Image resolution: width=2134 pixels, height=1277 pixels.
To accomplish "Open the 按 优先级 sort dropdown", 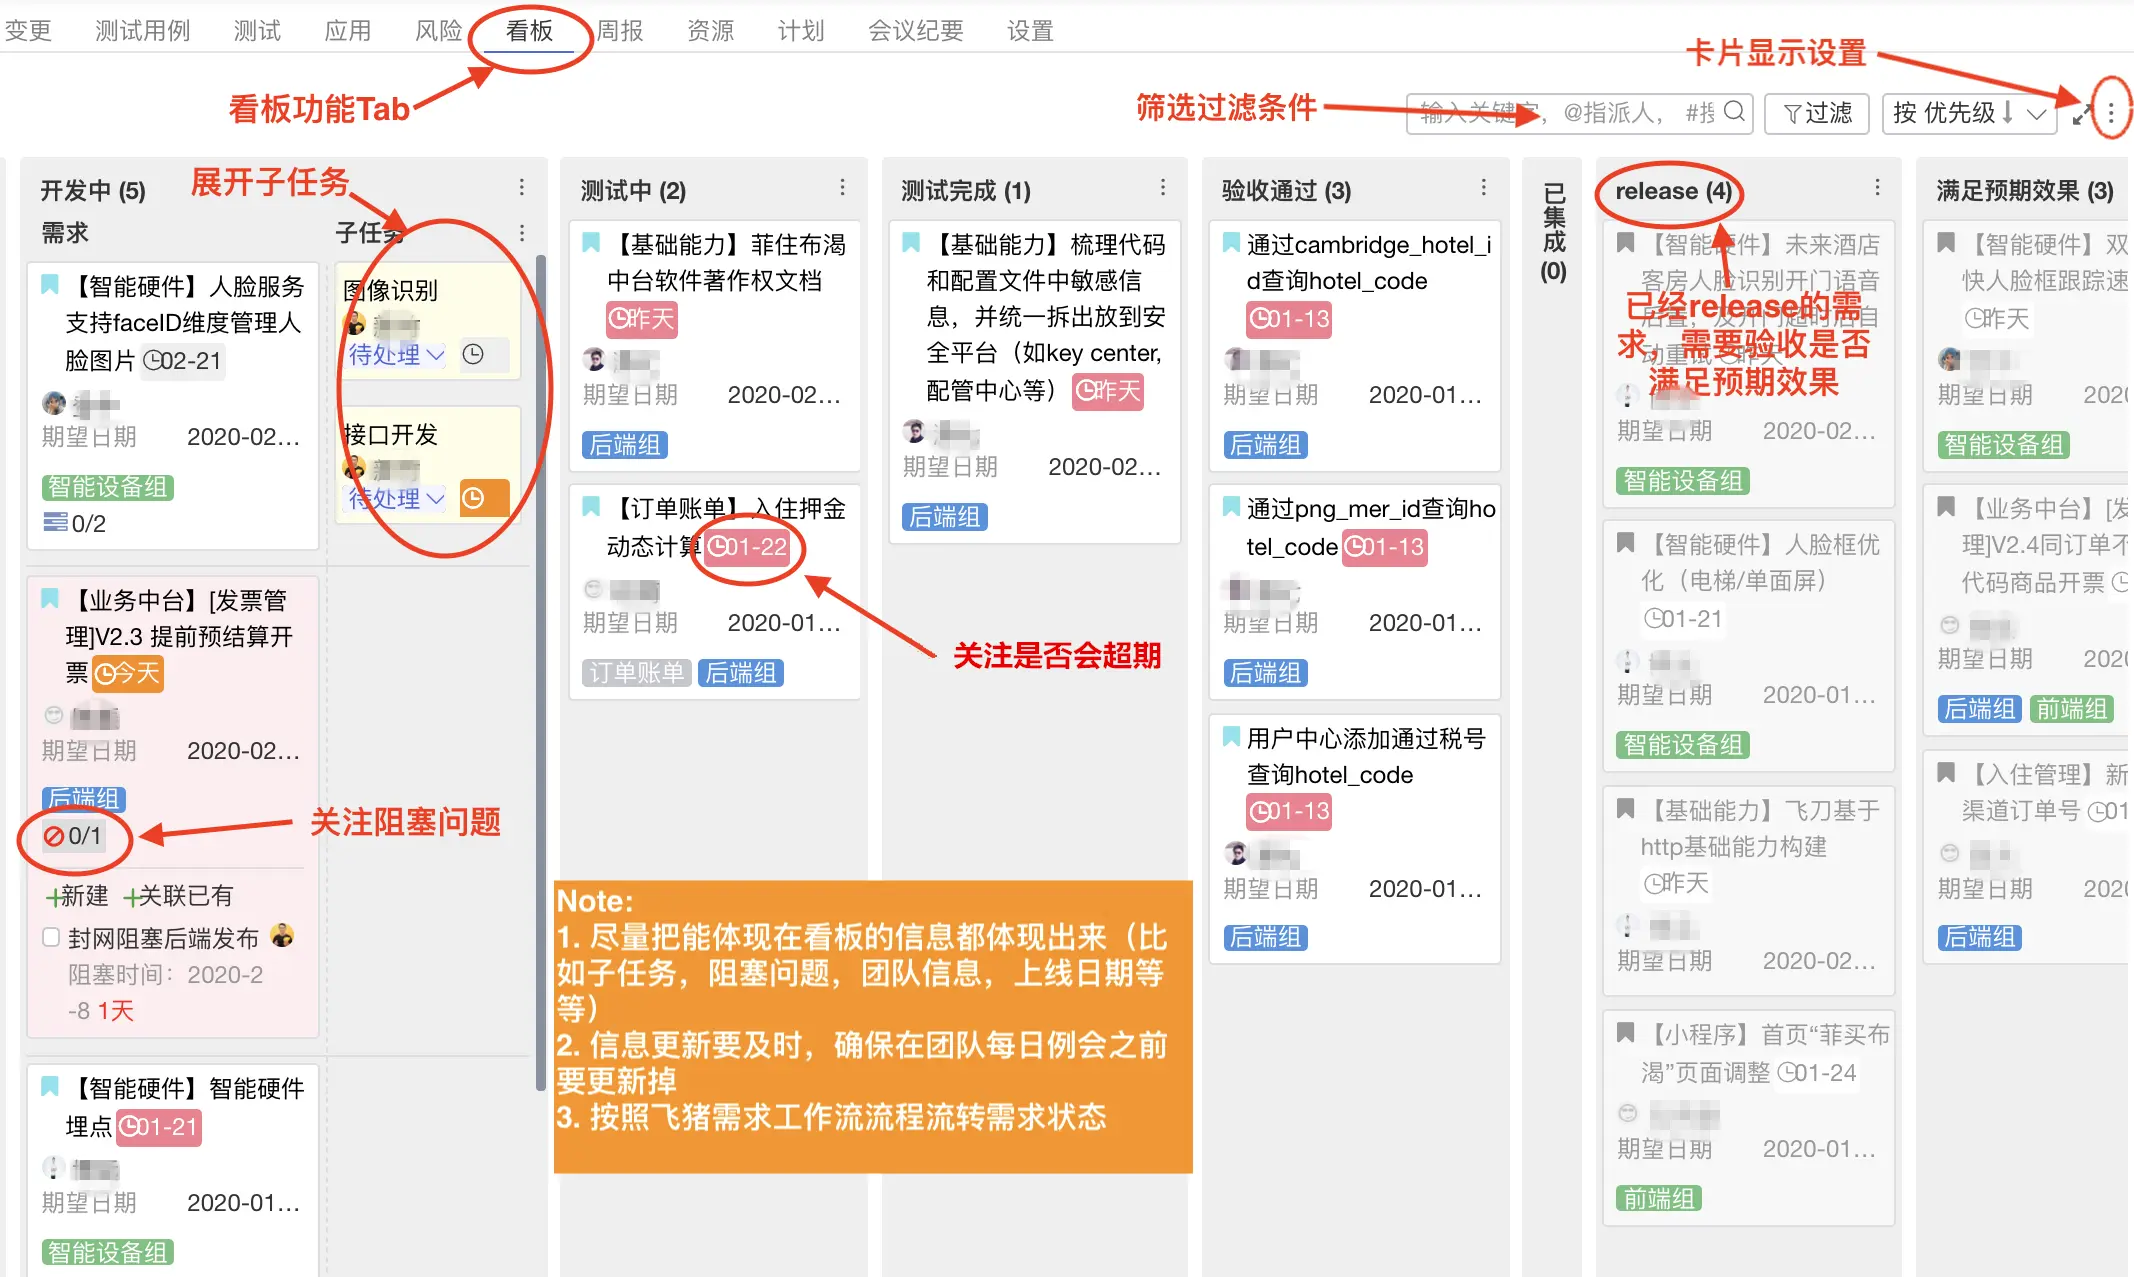I will [1967, 113].
